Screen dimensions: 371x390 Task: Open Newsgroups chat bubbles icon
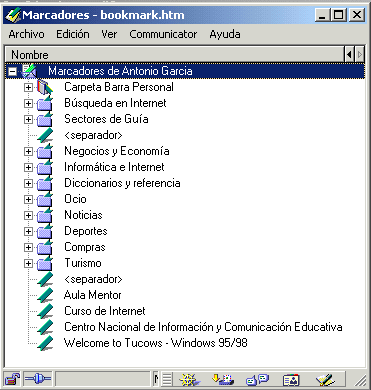(257, 379)
